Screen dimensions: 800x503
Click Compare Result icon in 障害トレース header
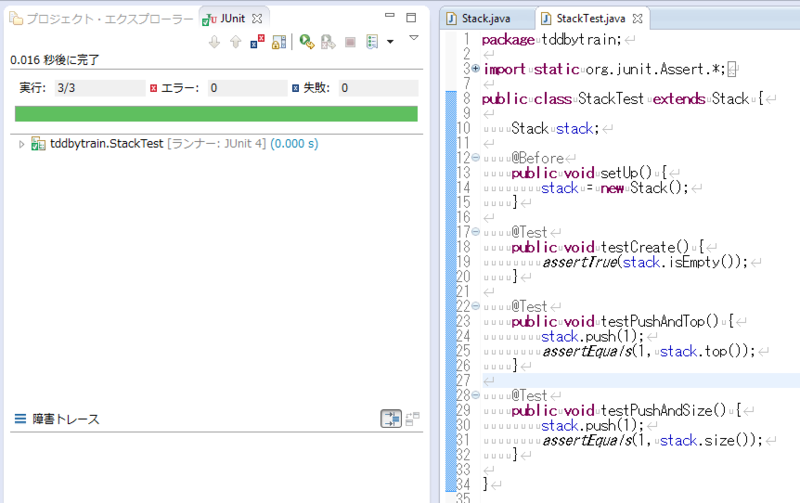(x=412, y=419)
